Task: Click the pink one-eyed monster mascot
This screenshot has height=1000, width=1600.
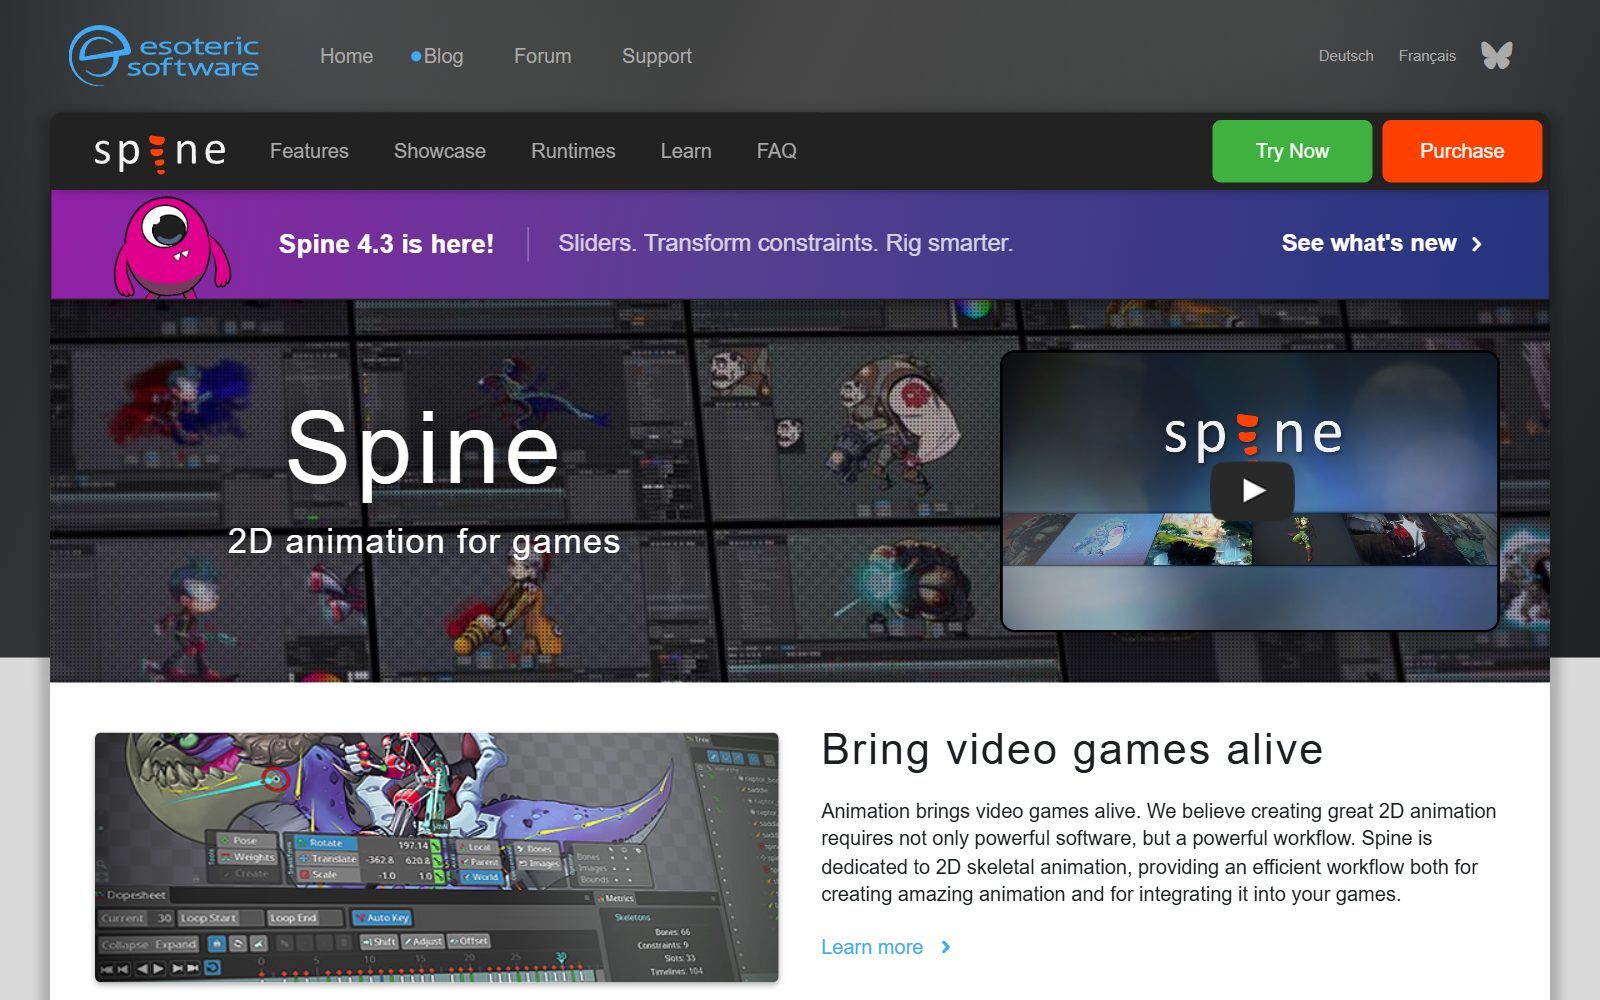Action: pos(171,247)
